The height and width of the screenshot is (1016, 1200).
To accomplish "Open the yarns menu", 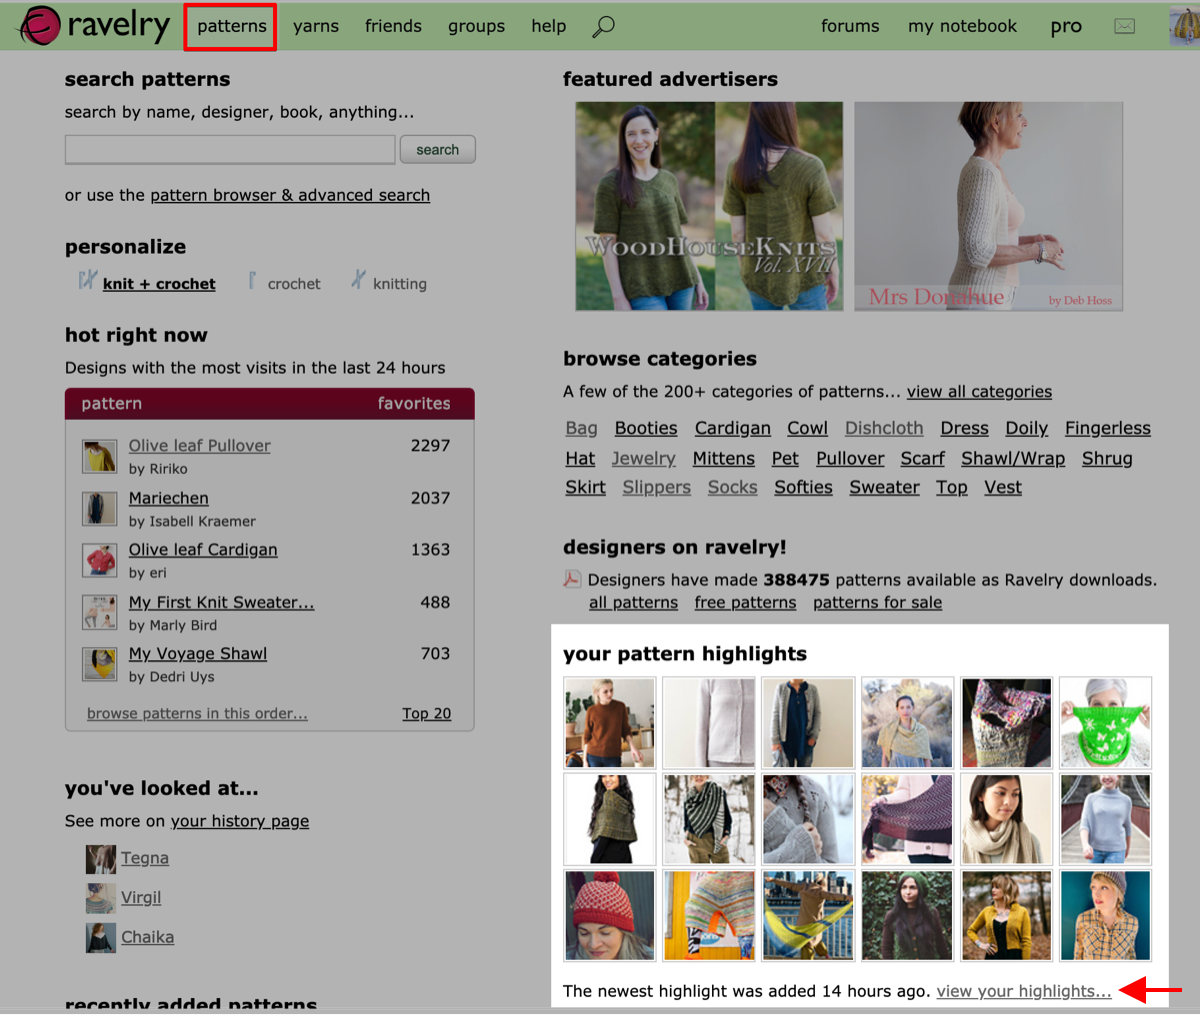I will pos(316,26).
